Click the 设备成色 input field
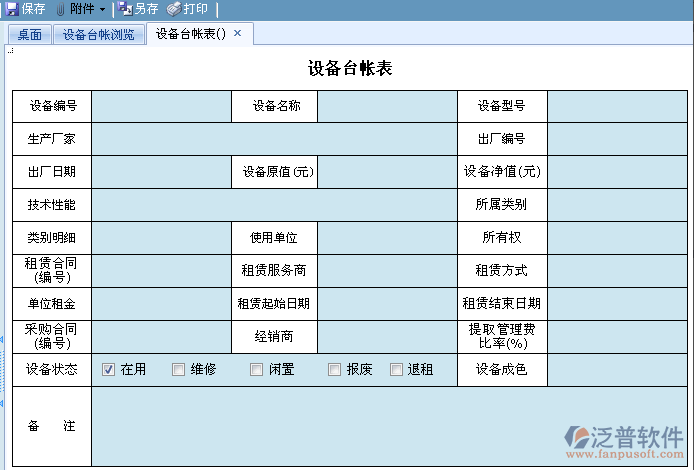This screenshot has width=694, height=470. click(x=617, y=370)
